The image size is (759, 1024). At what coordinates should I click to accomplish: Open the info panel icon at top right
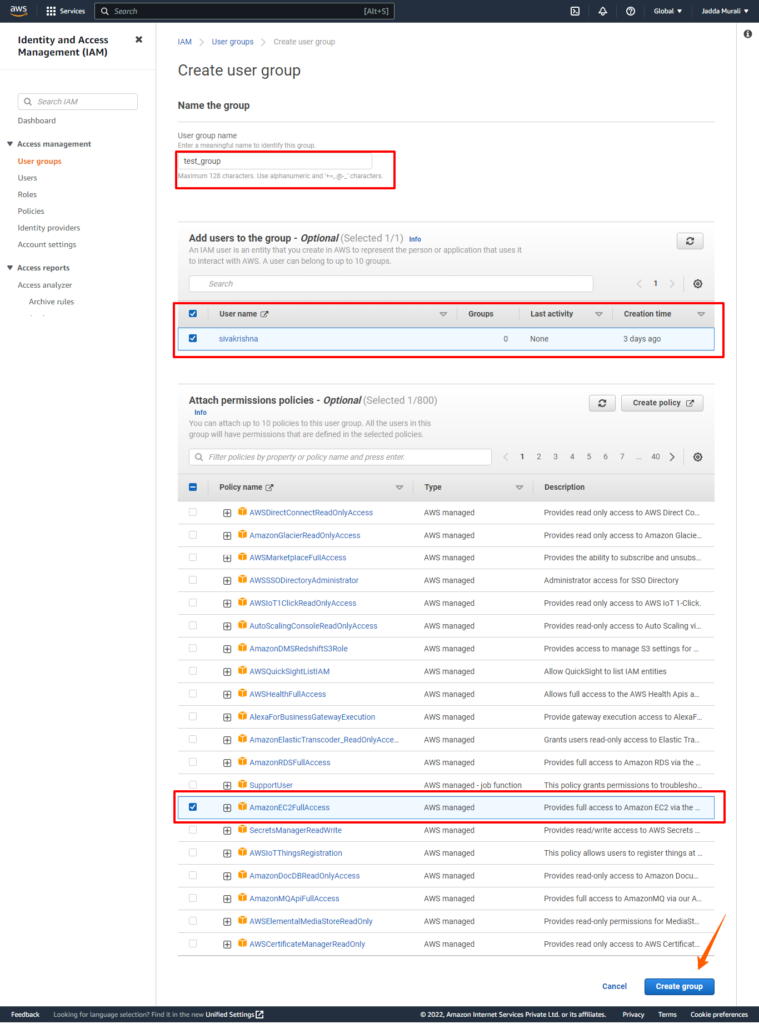[747, 34]
